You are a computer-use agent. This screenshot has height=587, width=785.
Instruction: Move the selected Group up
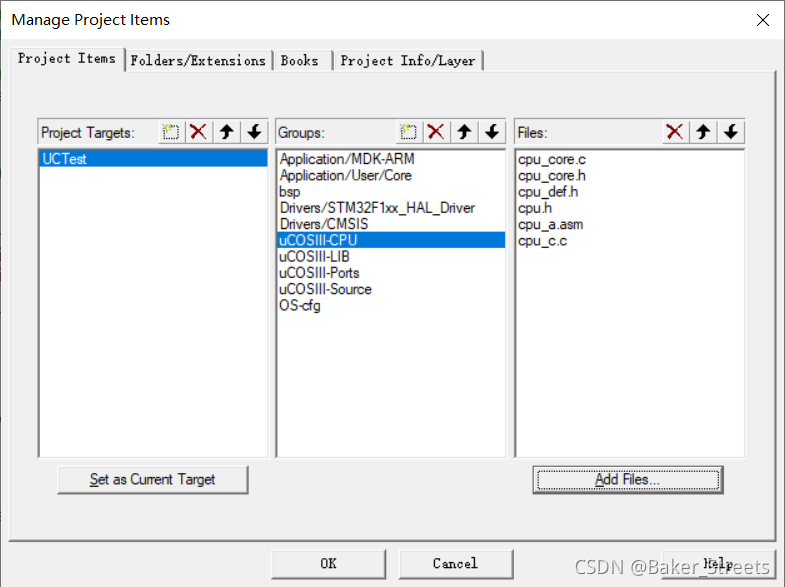click(464, 132)
